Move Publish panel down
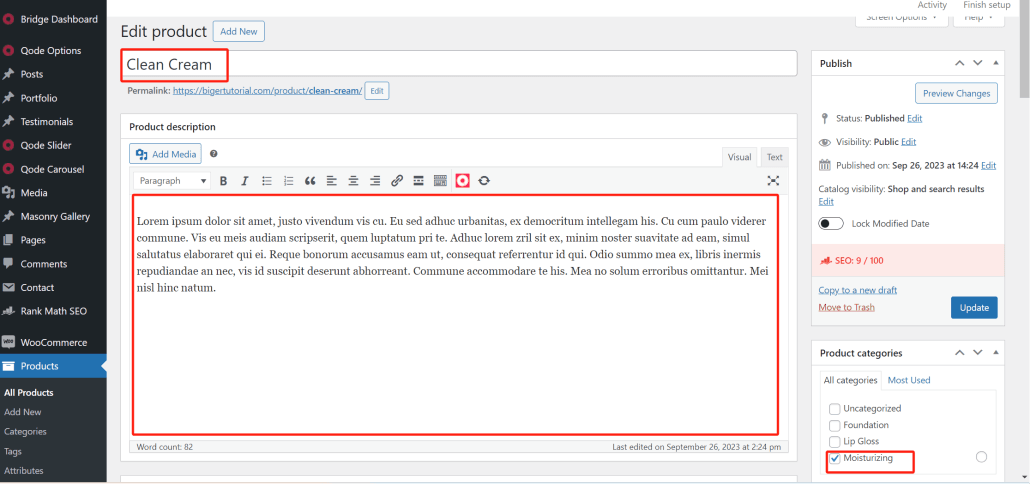This screenshot has width=1030, height=484. point(977,63)
